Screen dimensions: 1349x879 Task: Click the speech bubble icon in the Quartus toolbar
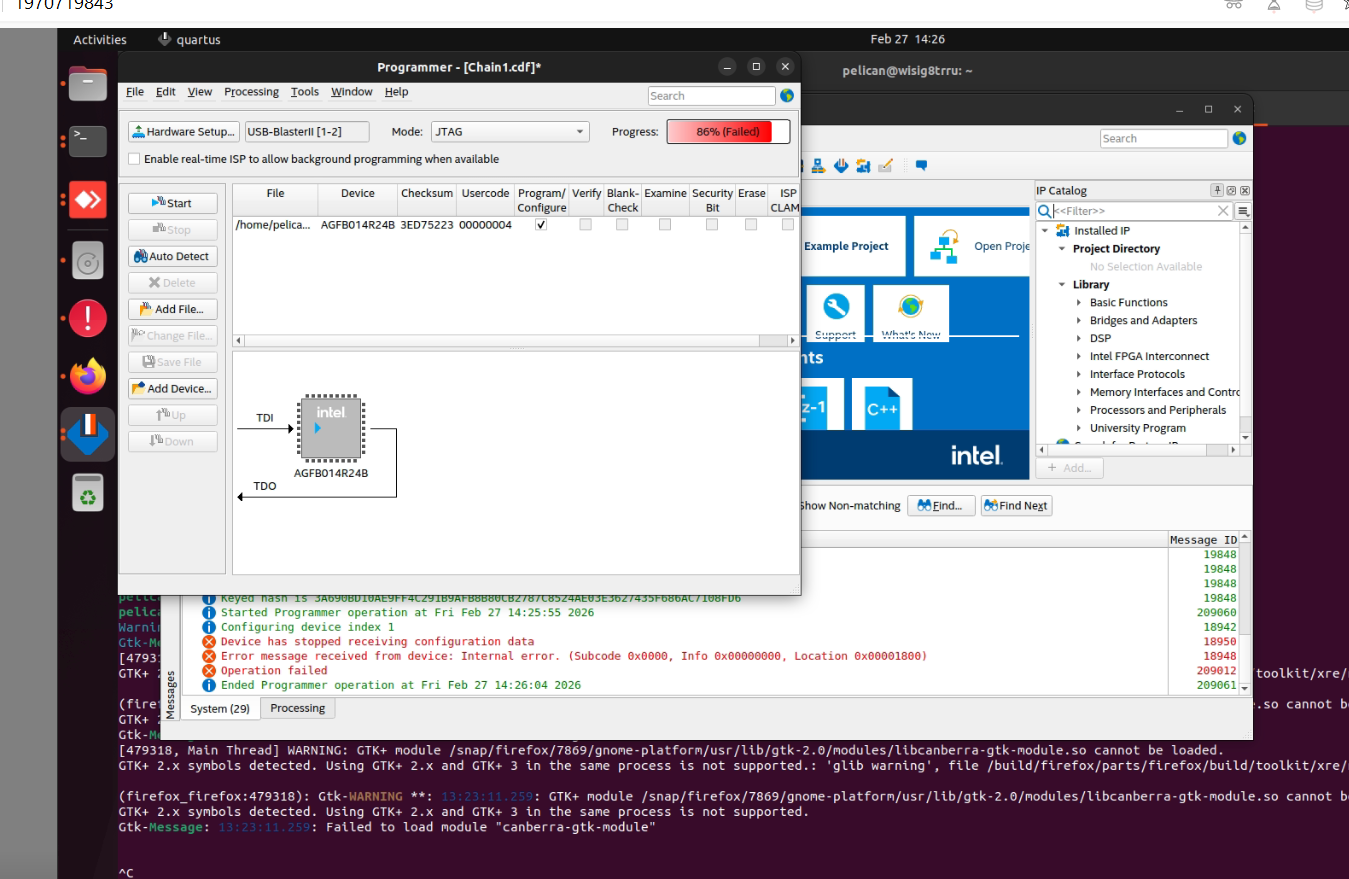pyautogui.click(x=921, y=165)
